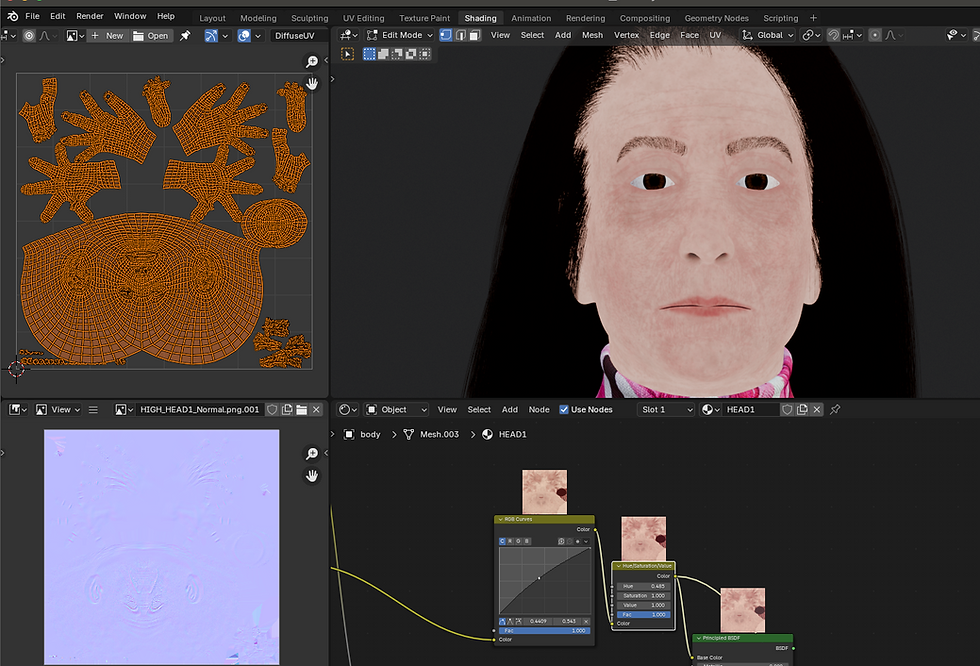Screen dimensions: 980x666
Task: Switch to the Texture Paint workspace
Action: (x=424, y=18)
